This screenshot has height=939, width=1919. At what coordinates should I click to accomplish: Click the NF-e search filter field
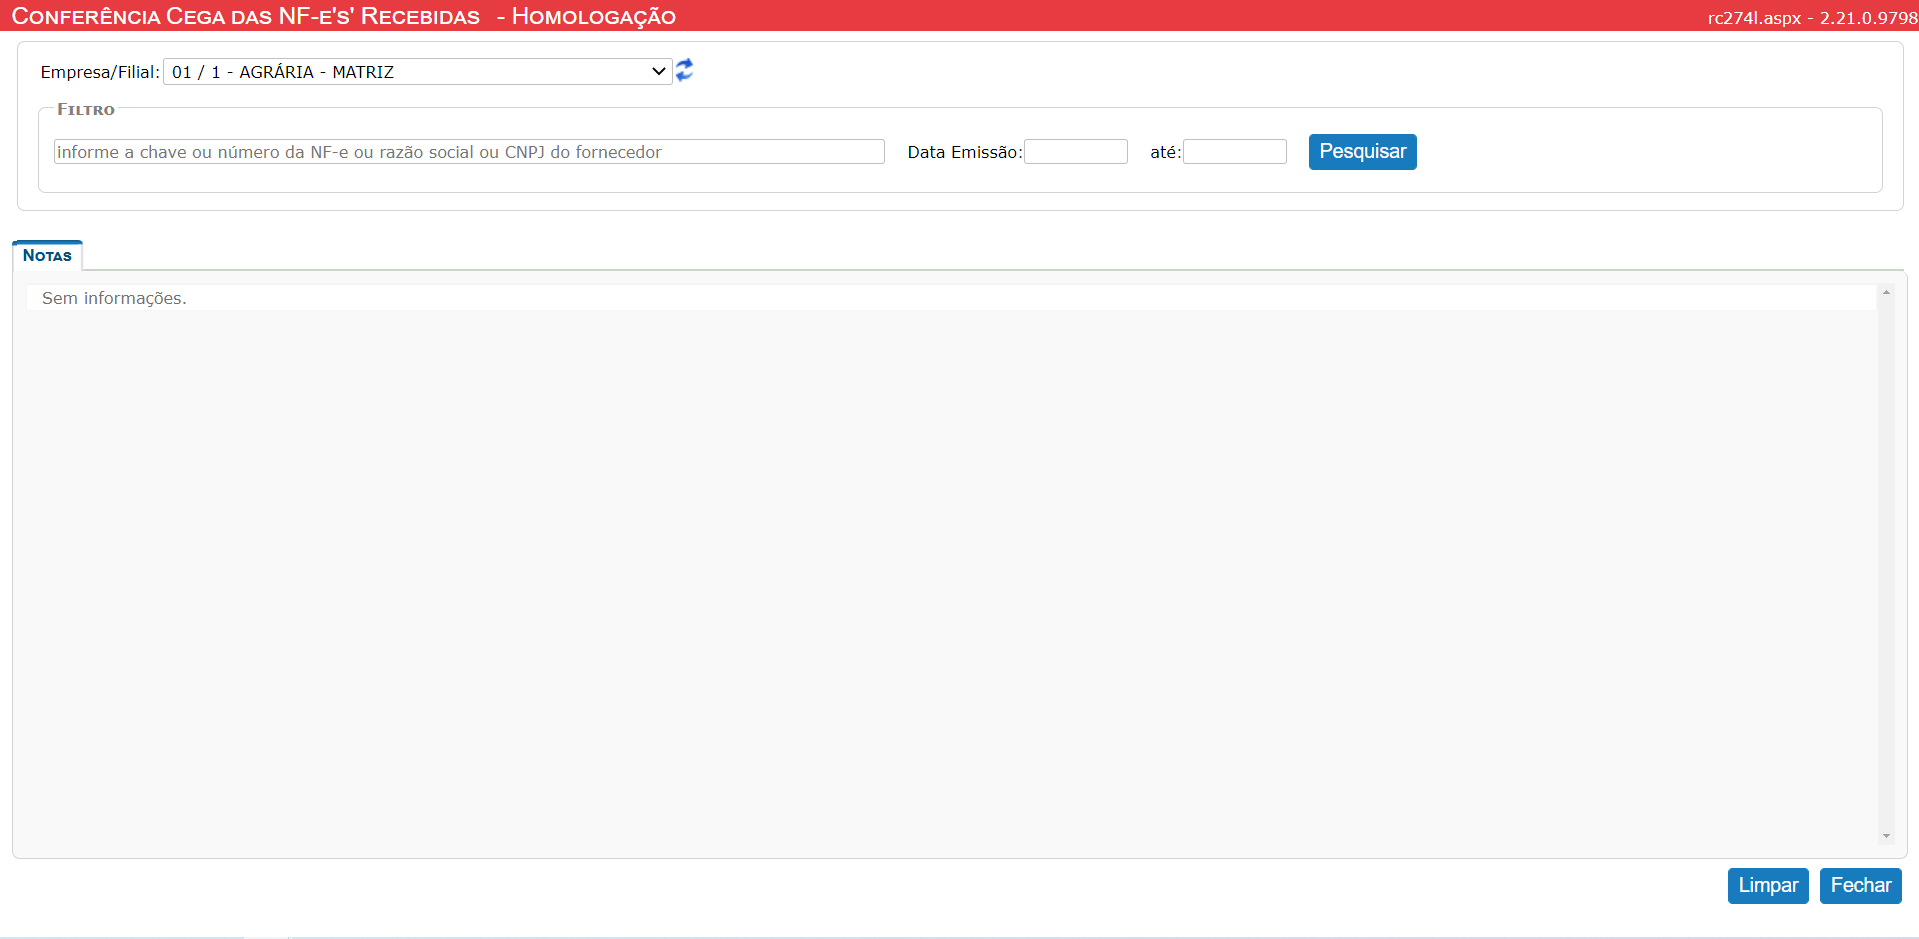click(469, 152)
